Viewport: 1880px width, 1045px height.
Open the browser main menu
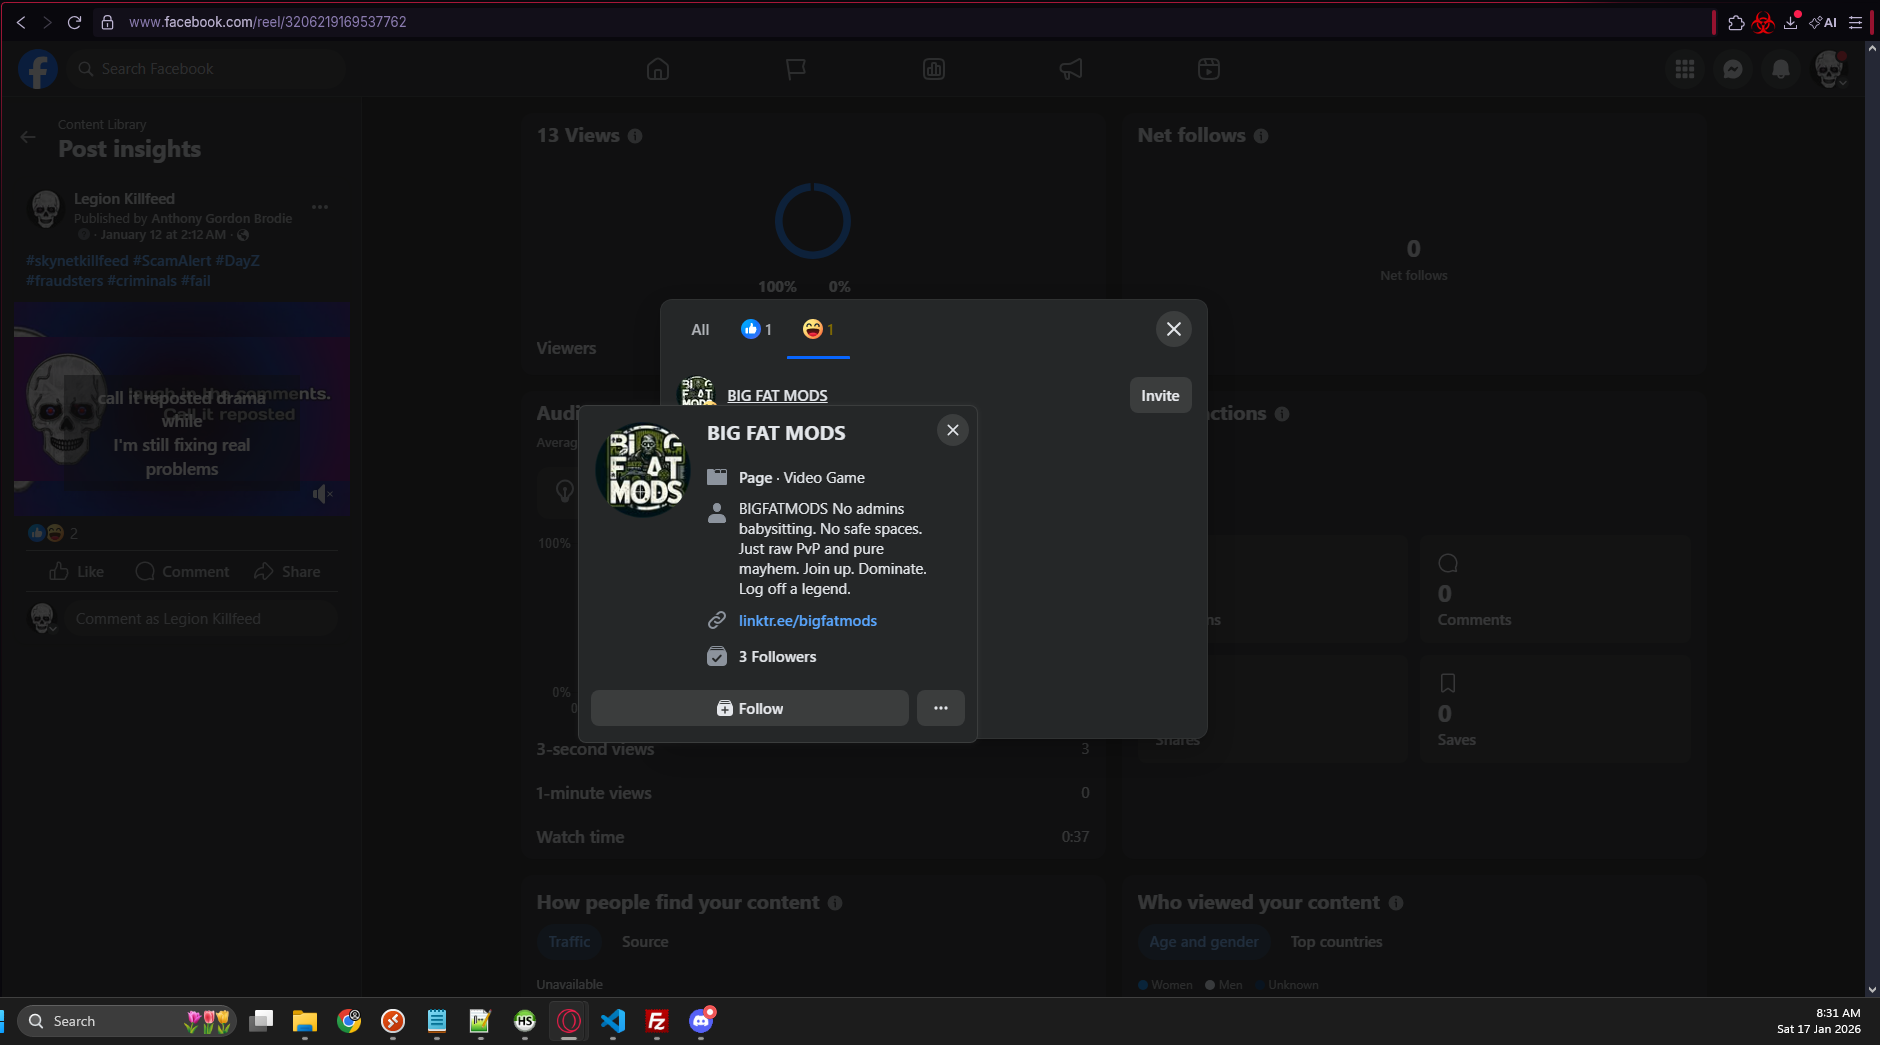(x=1856, y=22)
